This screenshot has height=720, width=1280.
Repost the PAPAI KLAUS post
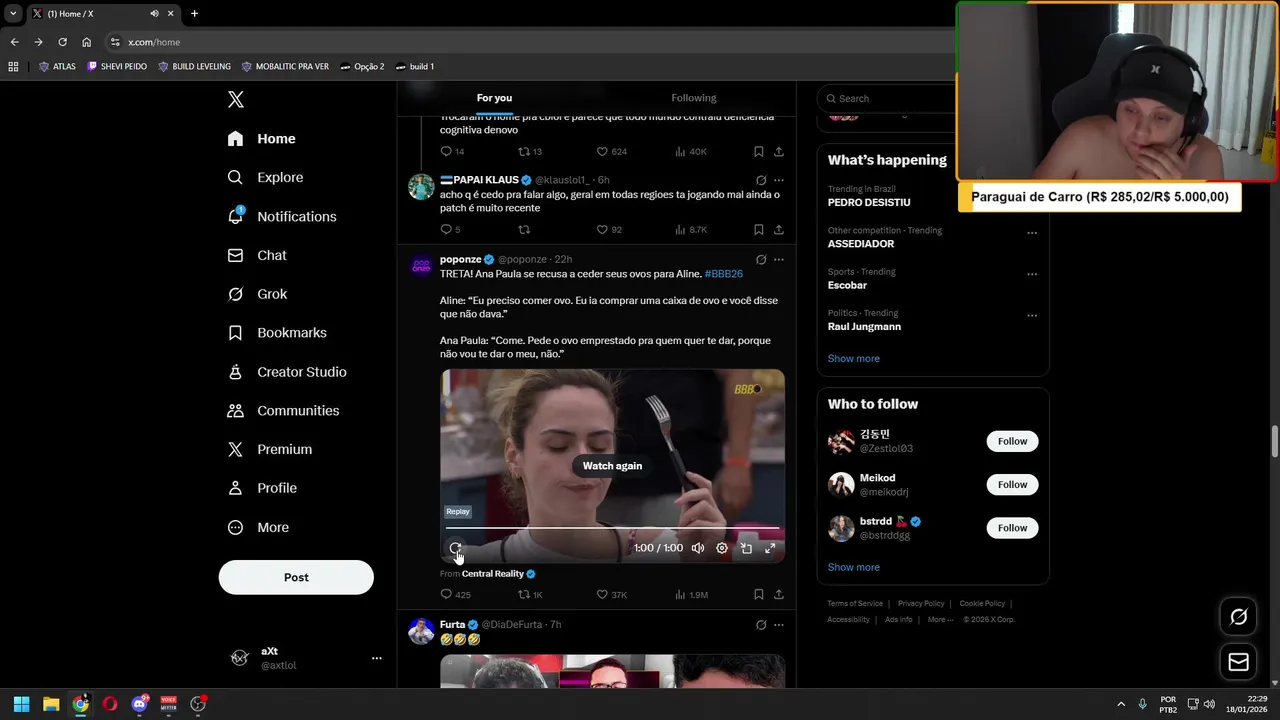523,229
